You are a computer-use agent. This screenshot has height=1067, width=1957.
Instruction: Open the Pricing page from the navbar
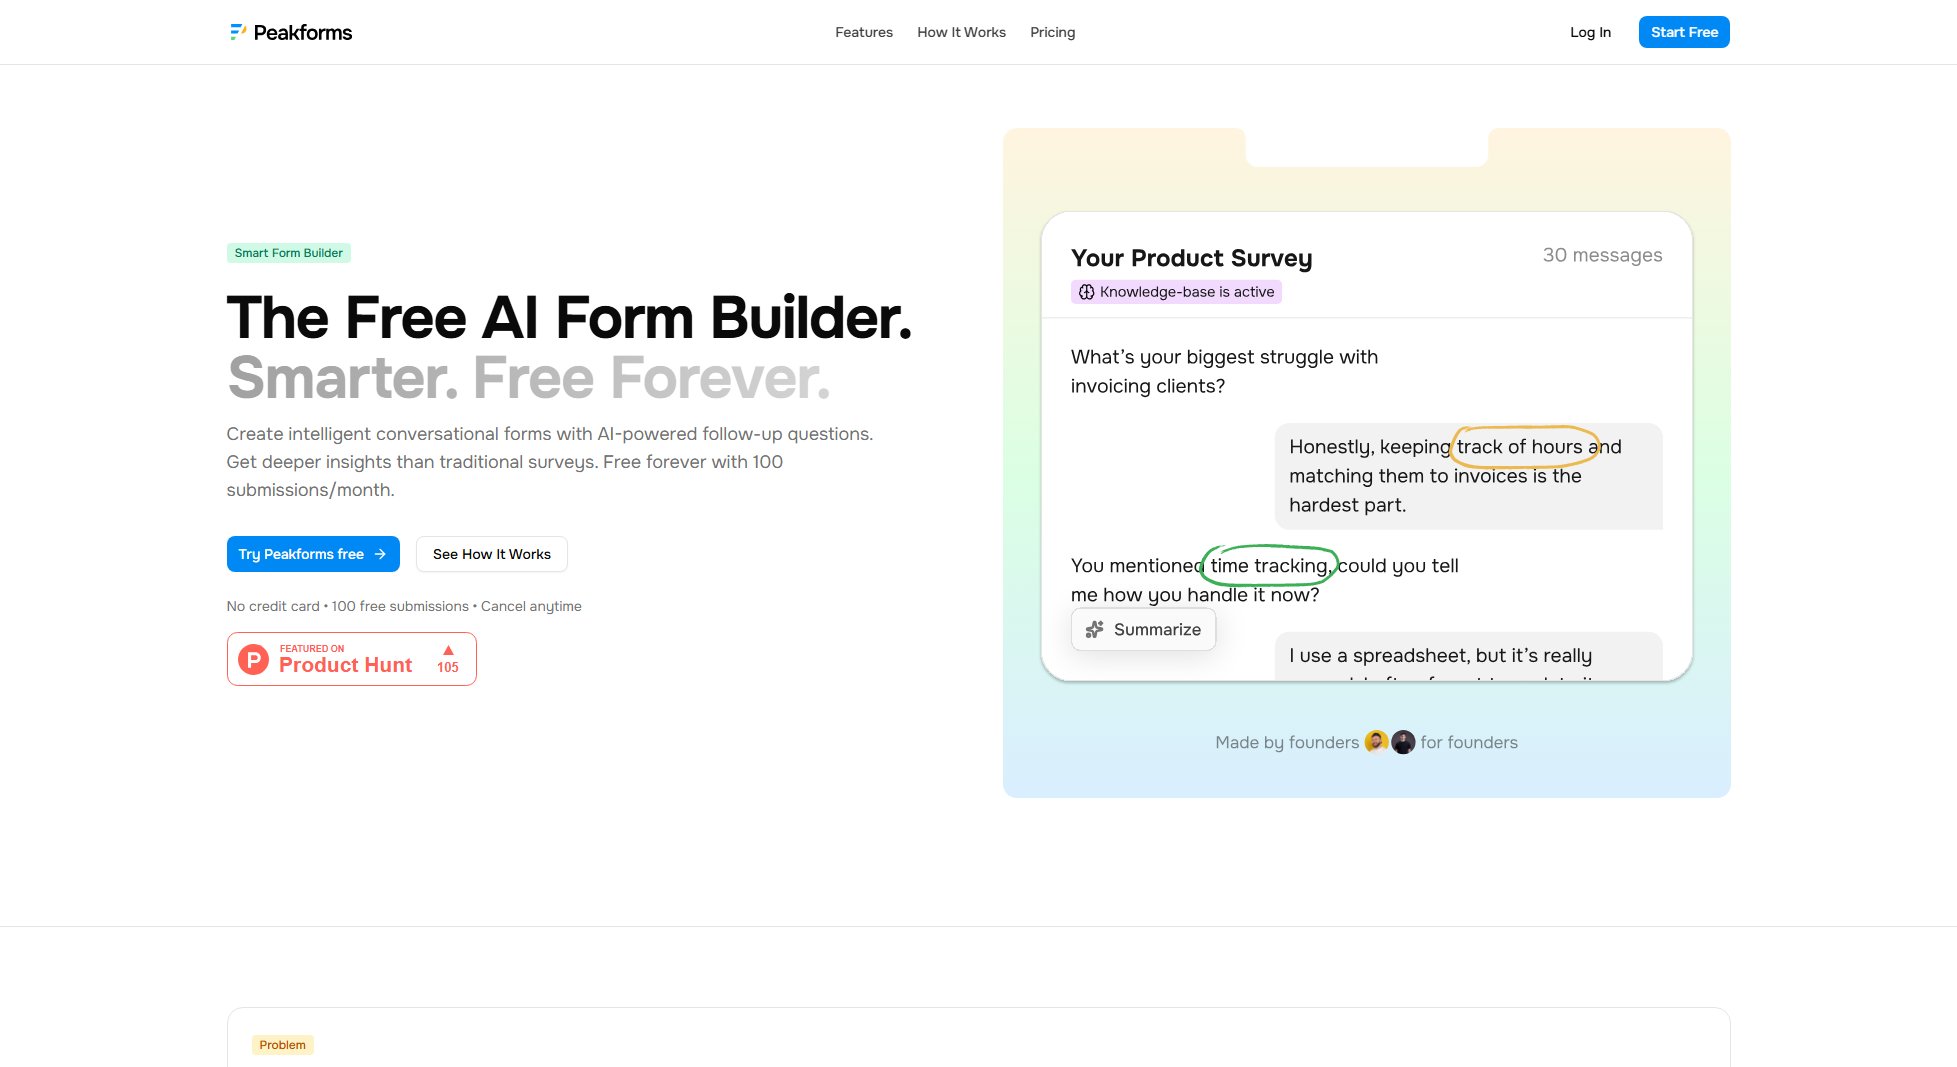pyautogui.click(x=1052, y=32)
